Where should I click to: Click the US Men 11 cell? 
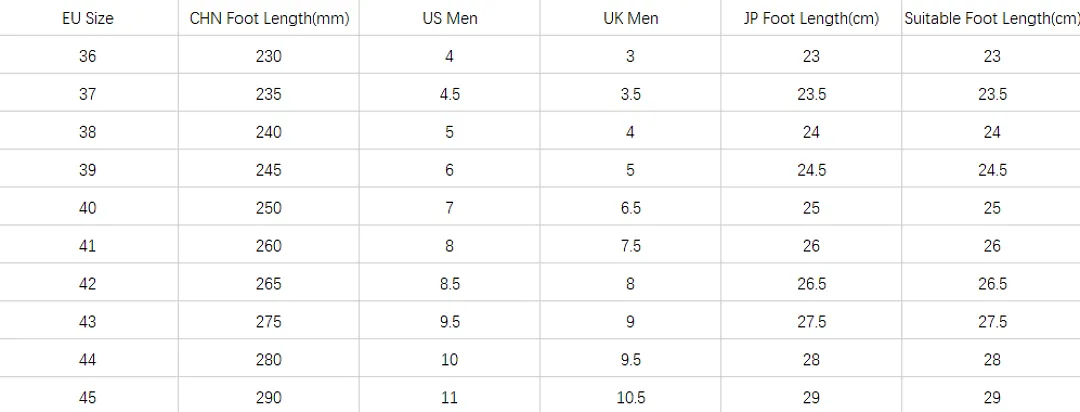449,396
